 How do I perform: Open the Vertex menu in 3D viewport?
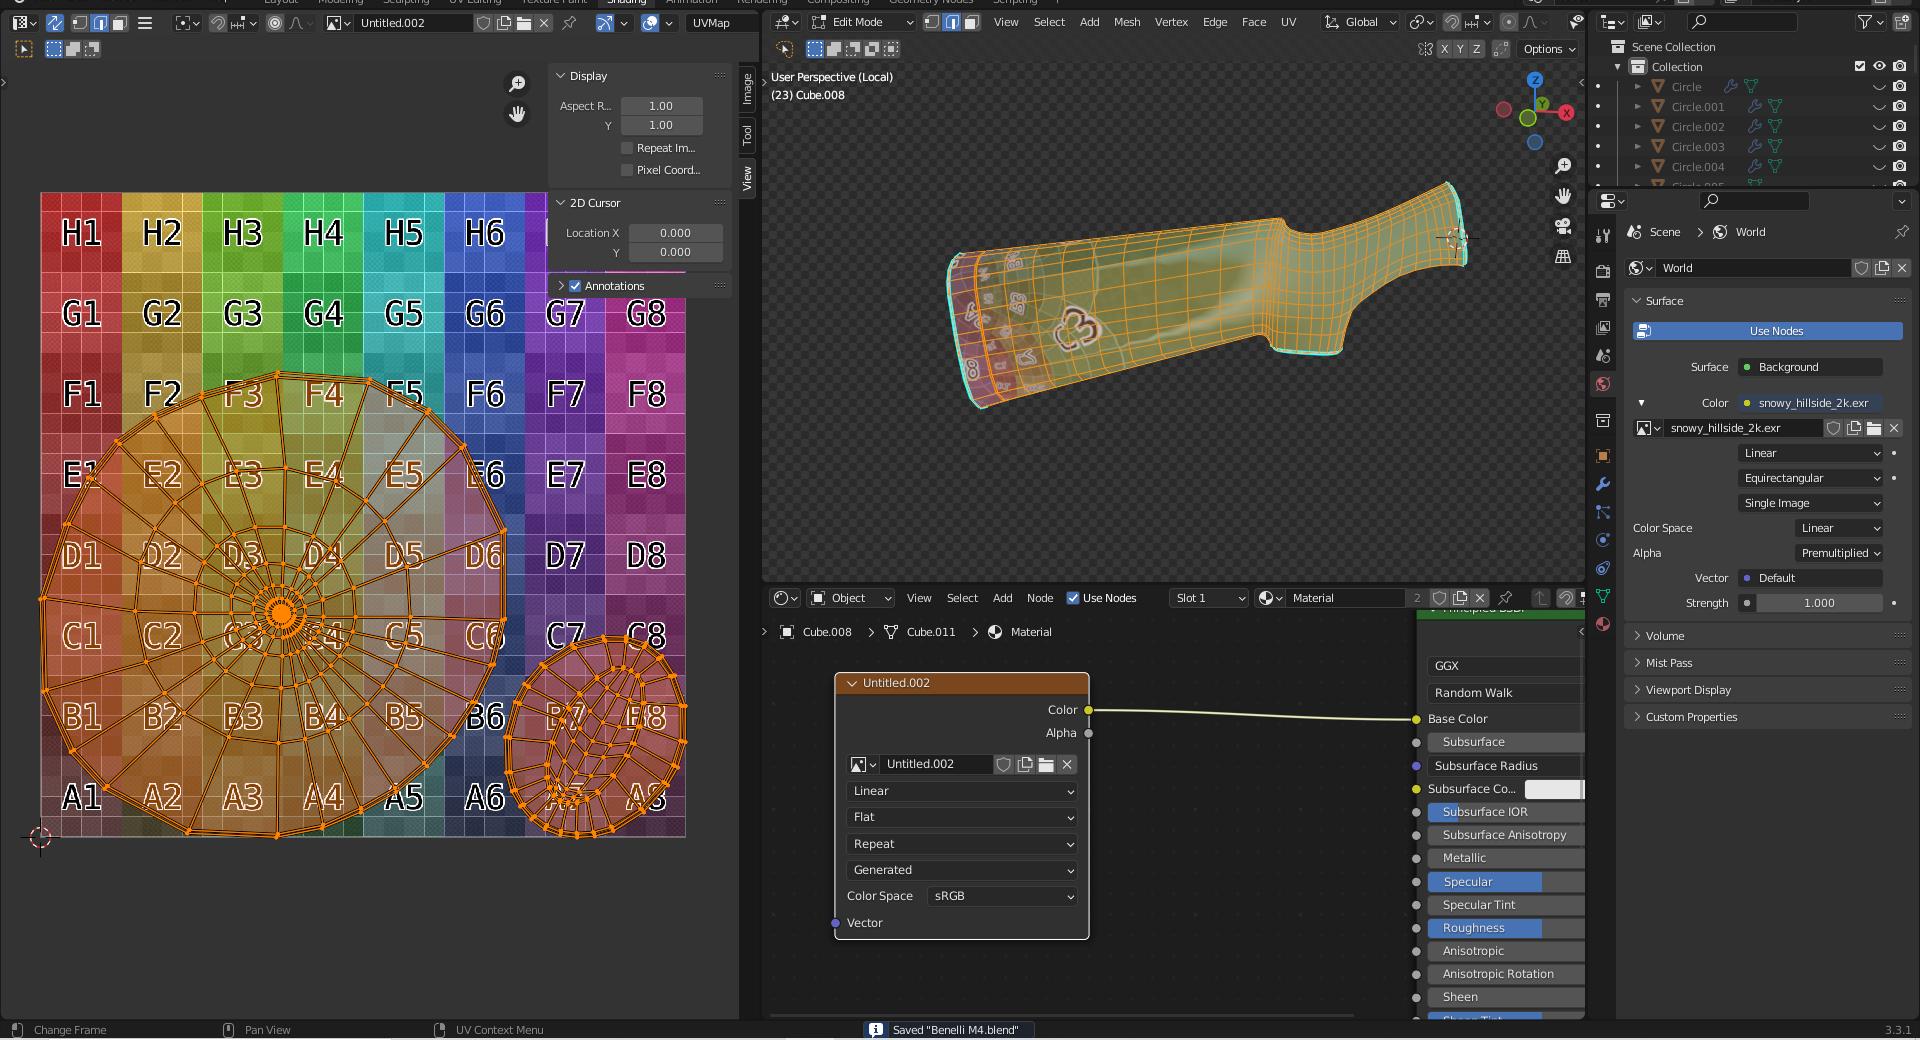tap(1171, 22)
